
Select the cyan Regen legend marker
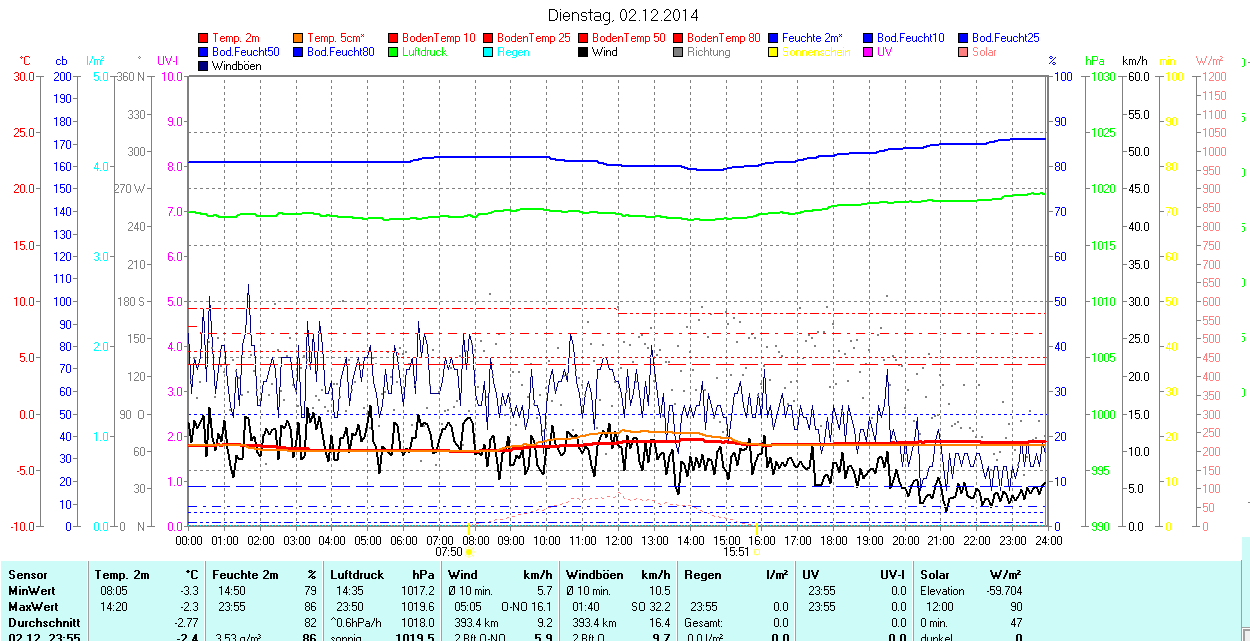coord(488,52)
